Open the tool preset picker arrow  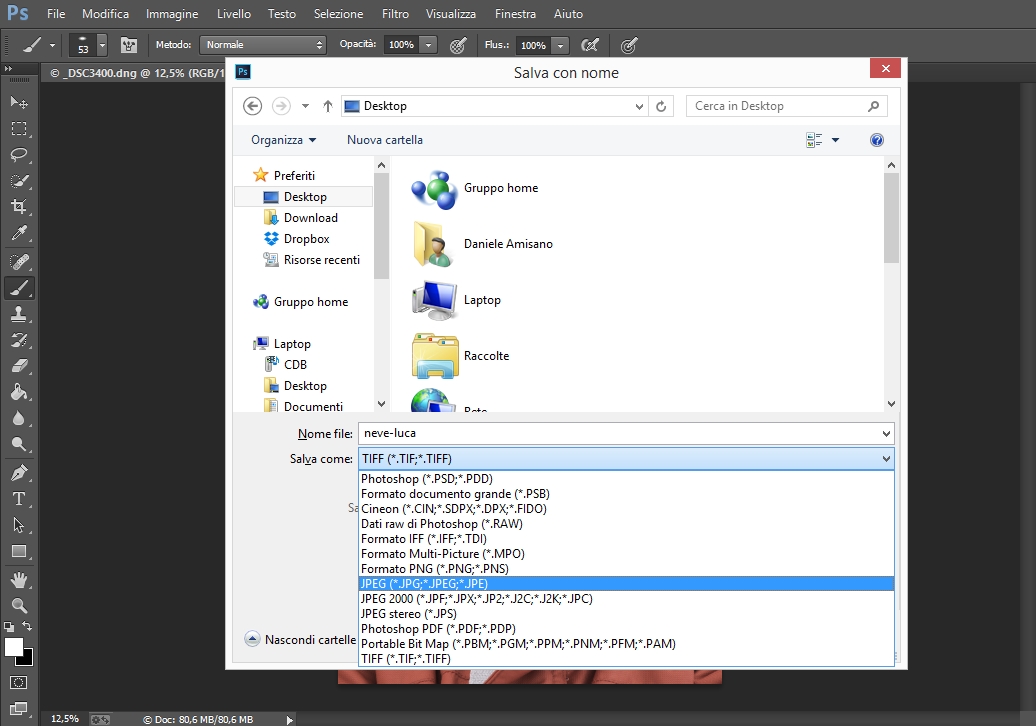pos(52,46)
